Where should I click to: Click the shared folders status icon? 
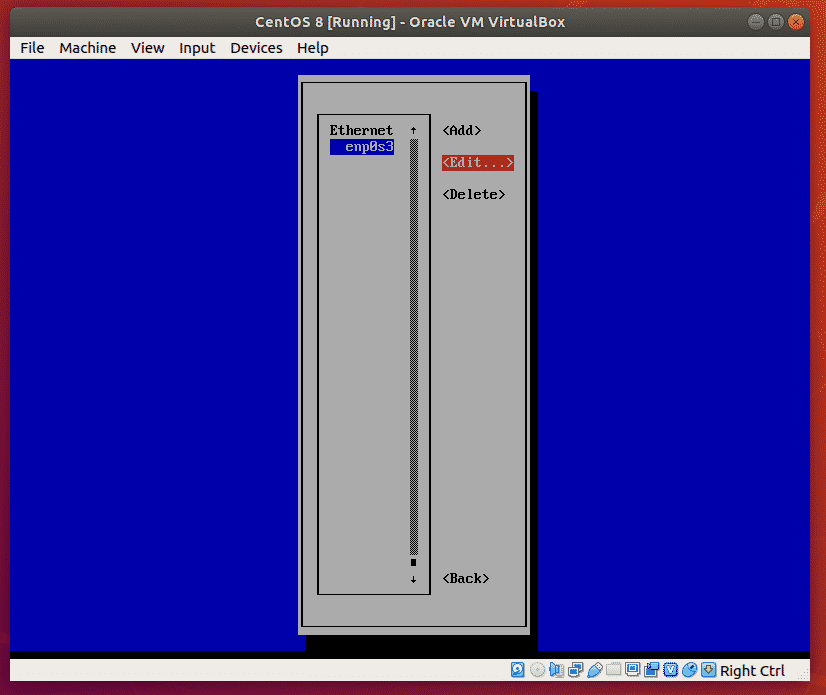613,670
